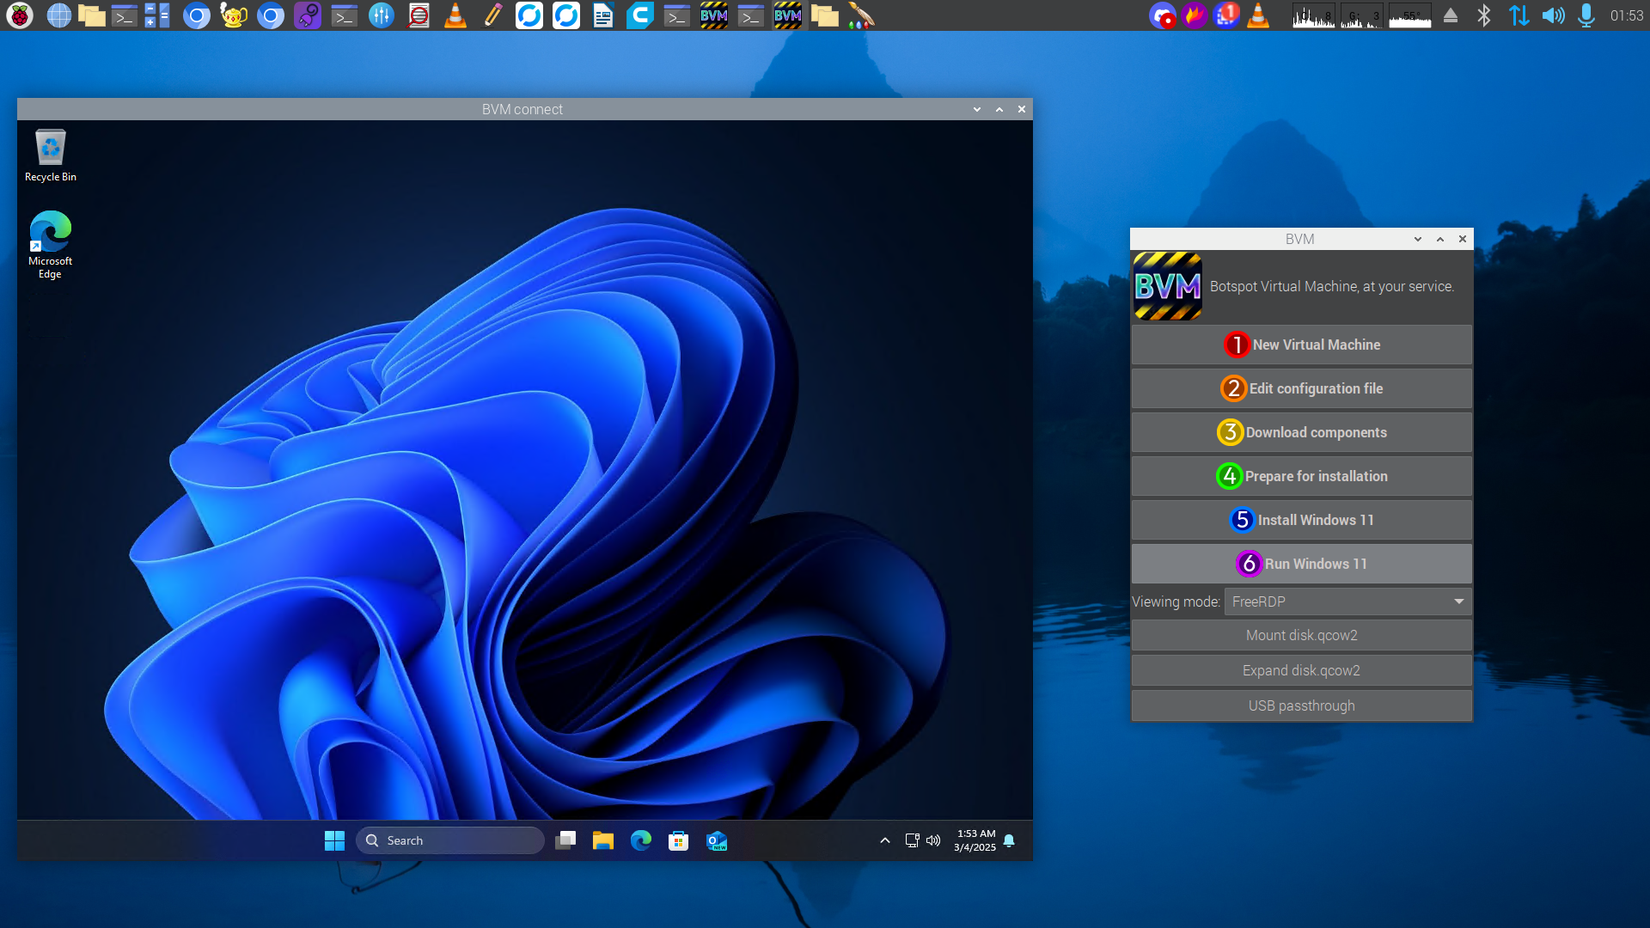Click the Search box in the Windows 11 taskbar
The image size is (1650, 928).
450,840
